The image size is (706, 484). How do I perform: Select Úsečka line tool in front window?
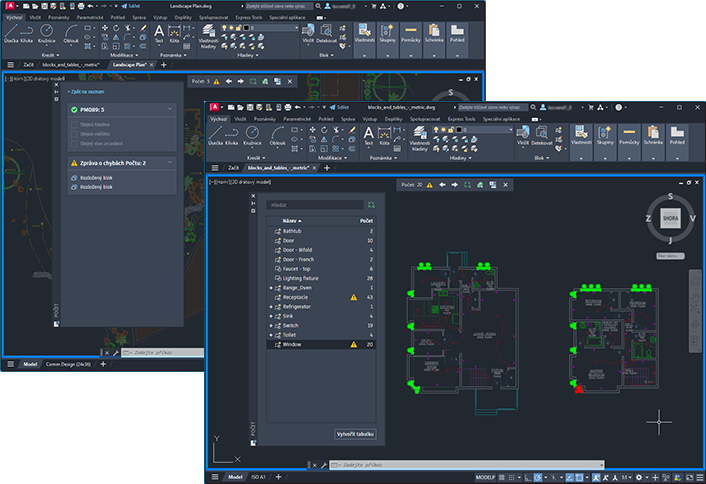(x=215, y=135)
